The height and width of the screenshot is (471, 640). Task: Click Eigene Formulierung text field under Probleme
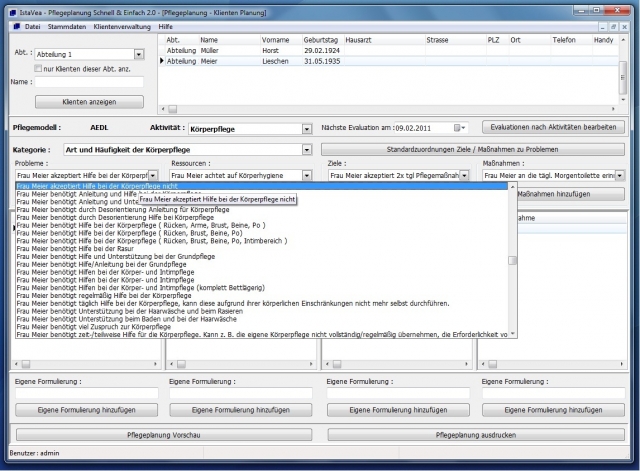pos(87,393)
